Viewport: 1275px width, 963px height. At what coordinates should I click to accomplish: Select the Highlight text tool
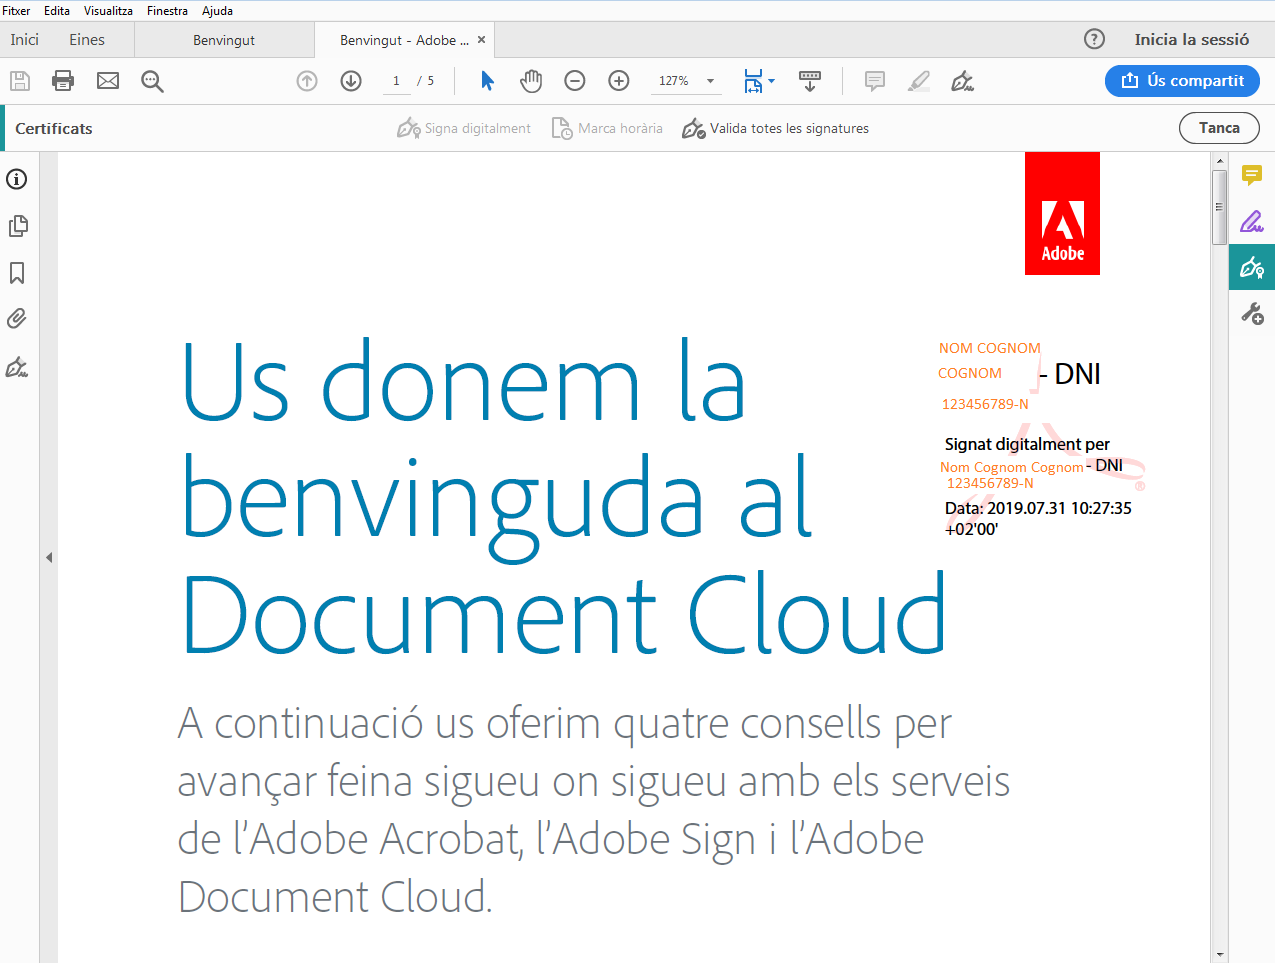[919, 81]
